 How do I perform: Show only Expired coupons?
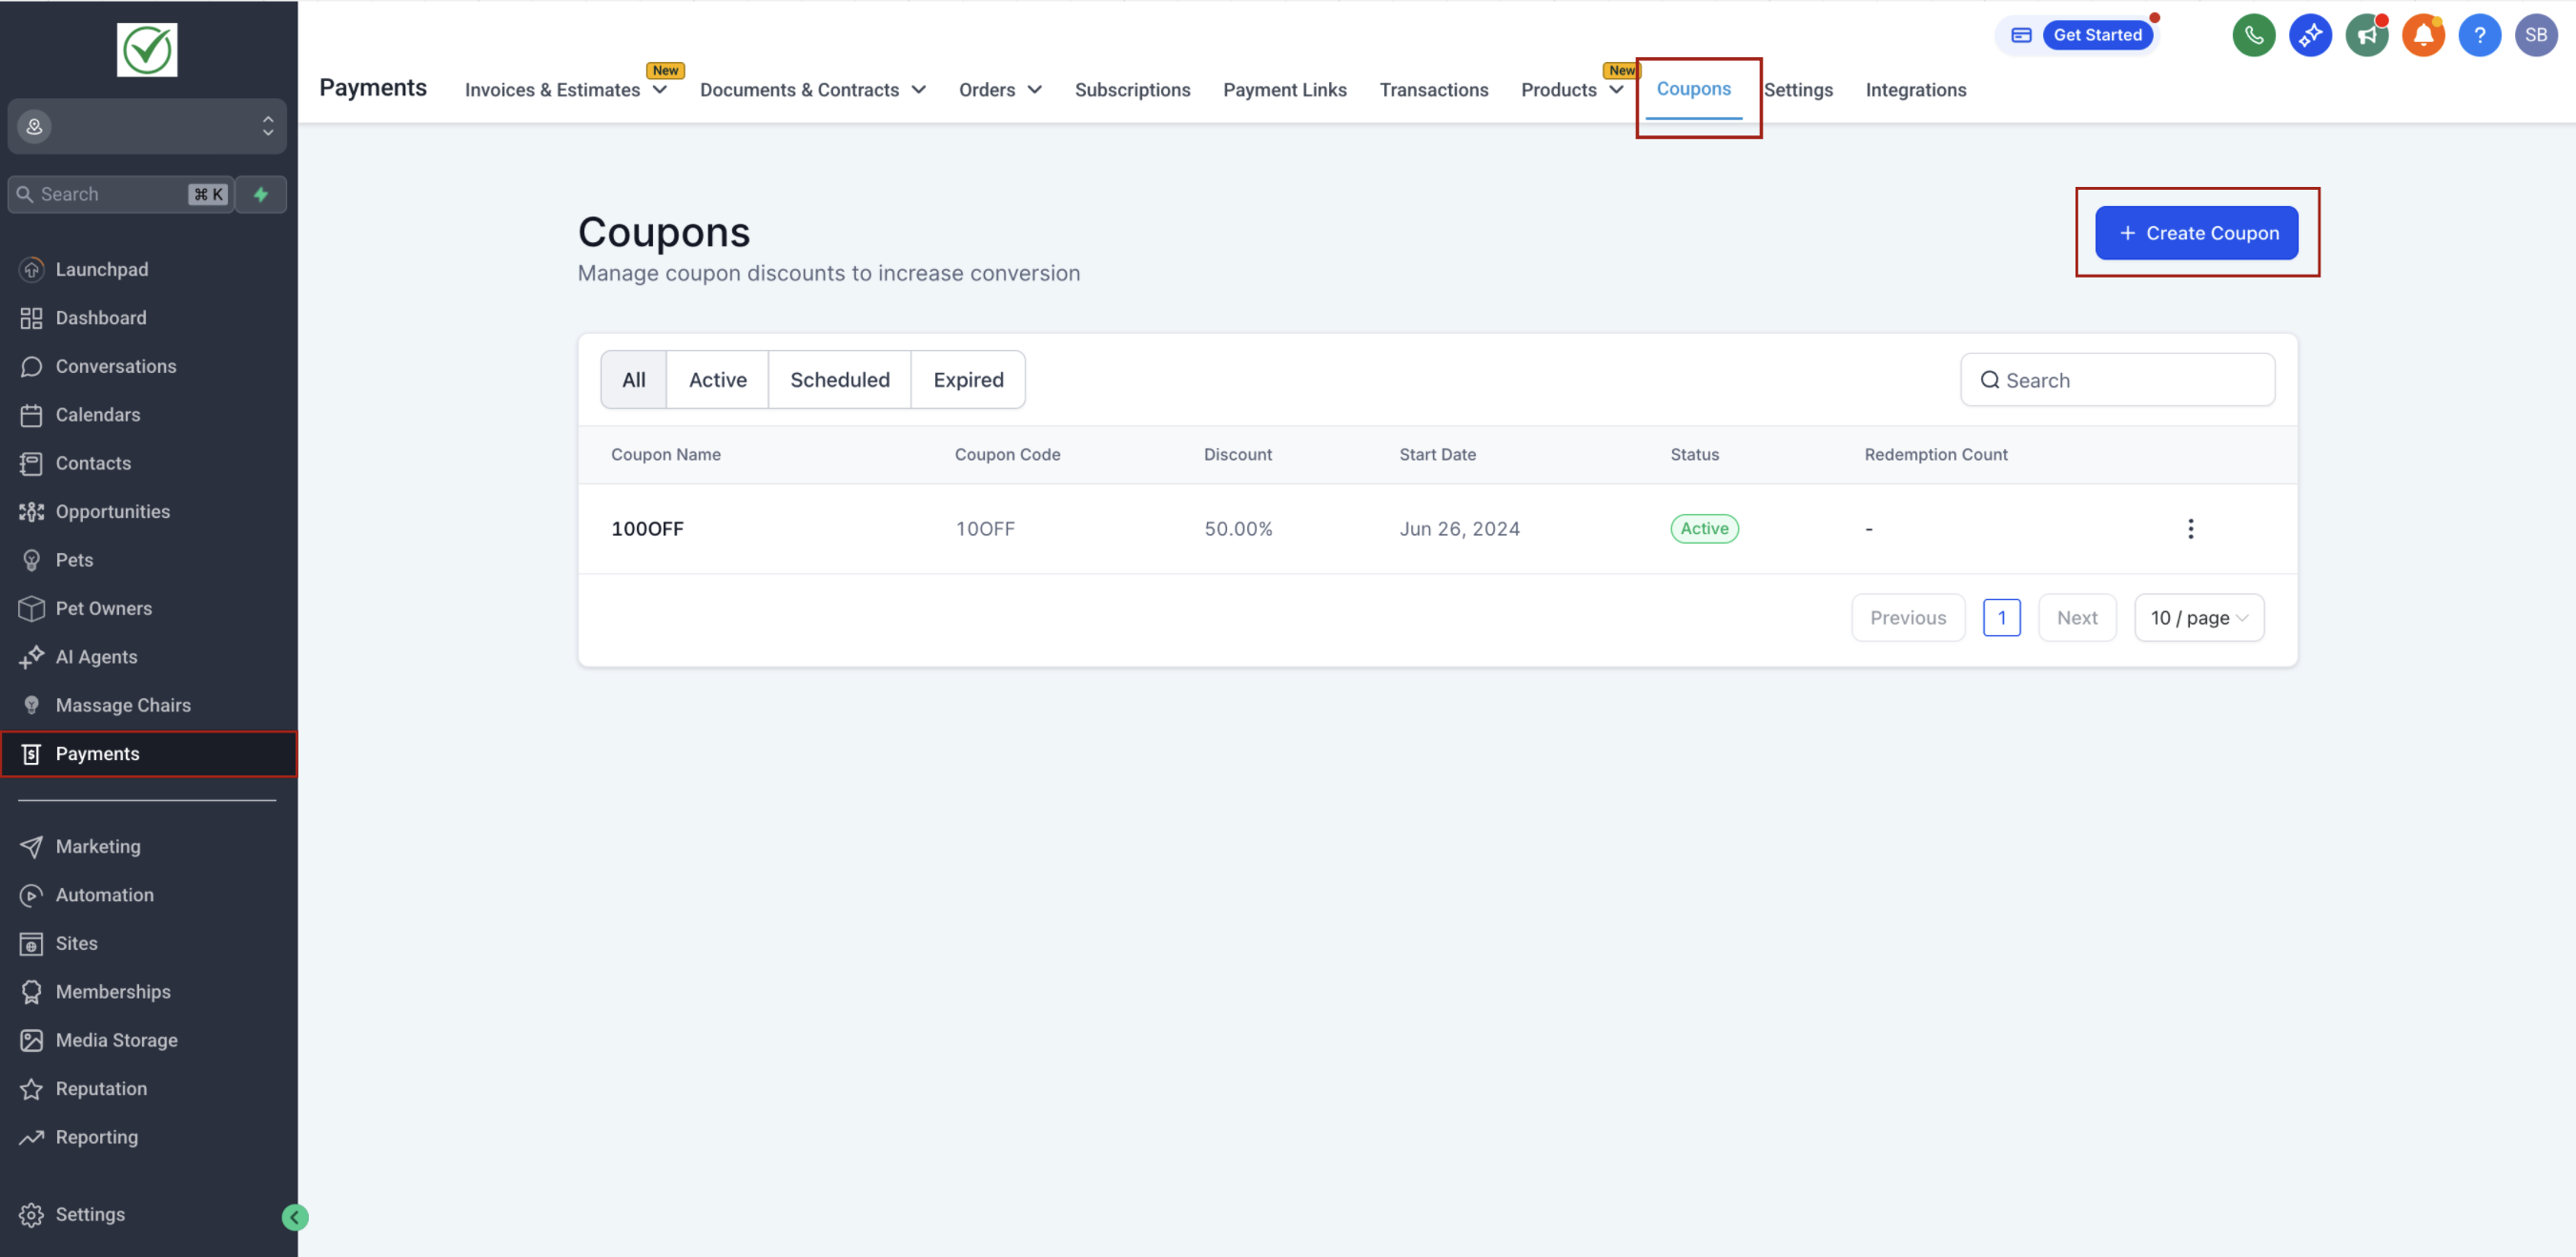tap(967, 380)
